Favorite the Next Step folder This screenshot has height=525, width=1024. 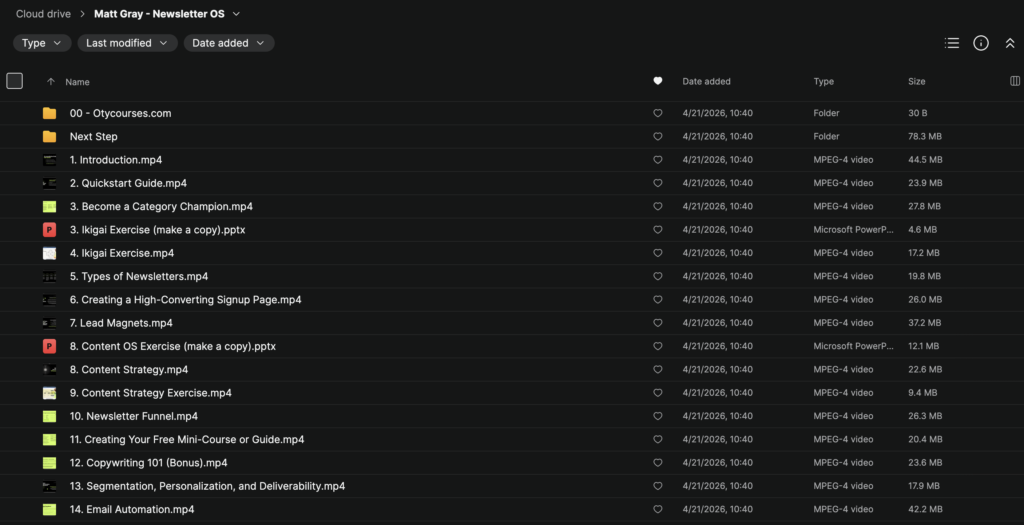658,136
